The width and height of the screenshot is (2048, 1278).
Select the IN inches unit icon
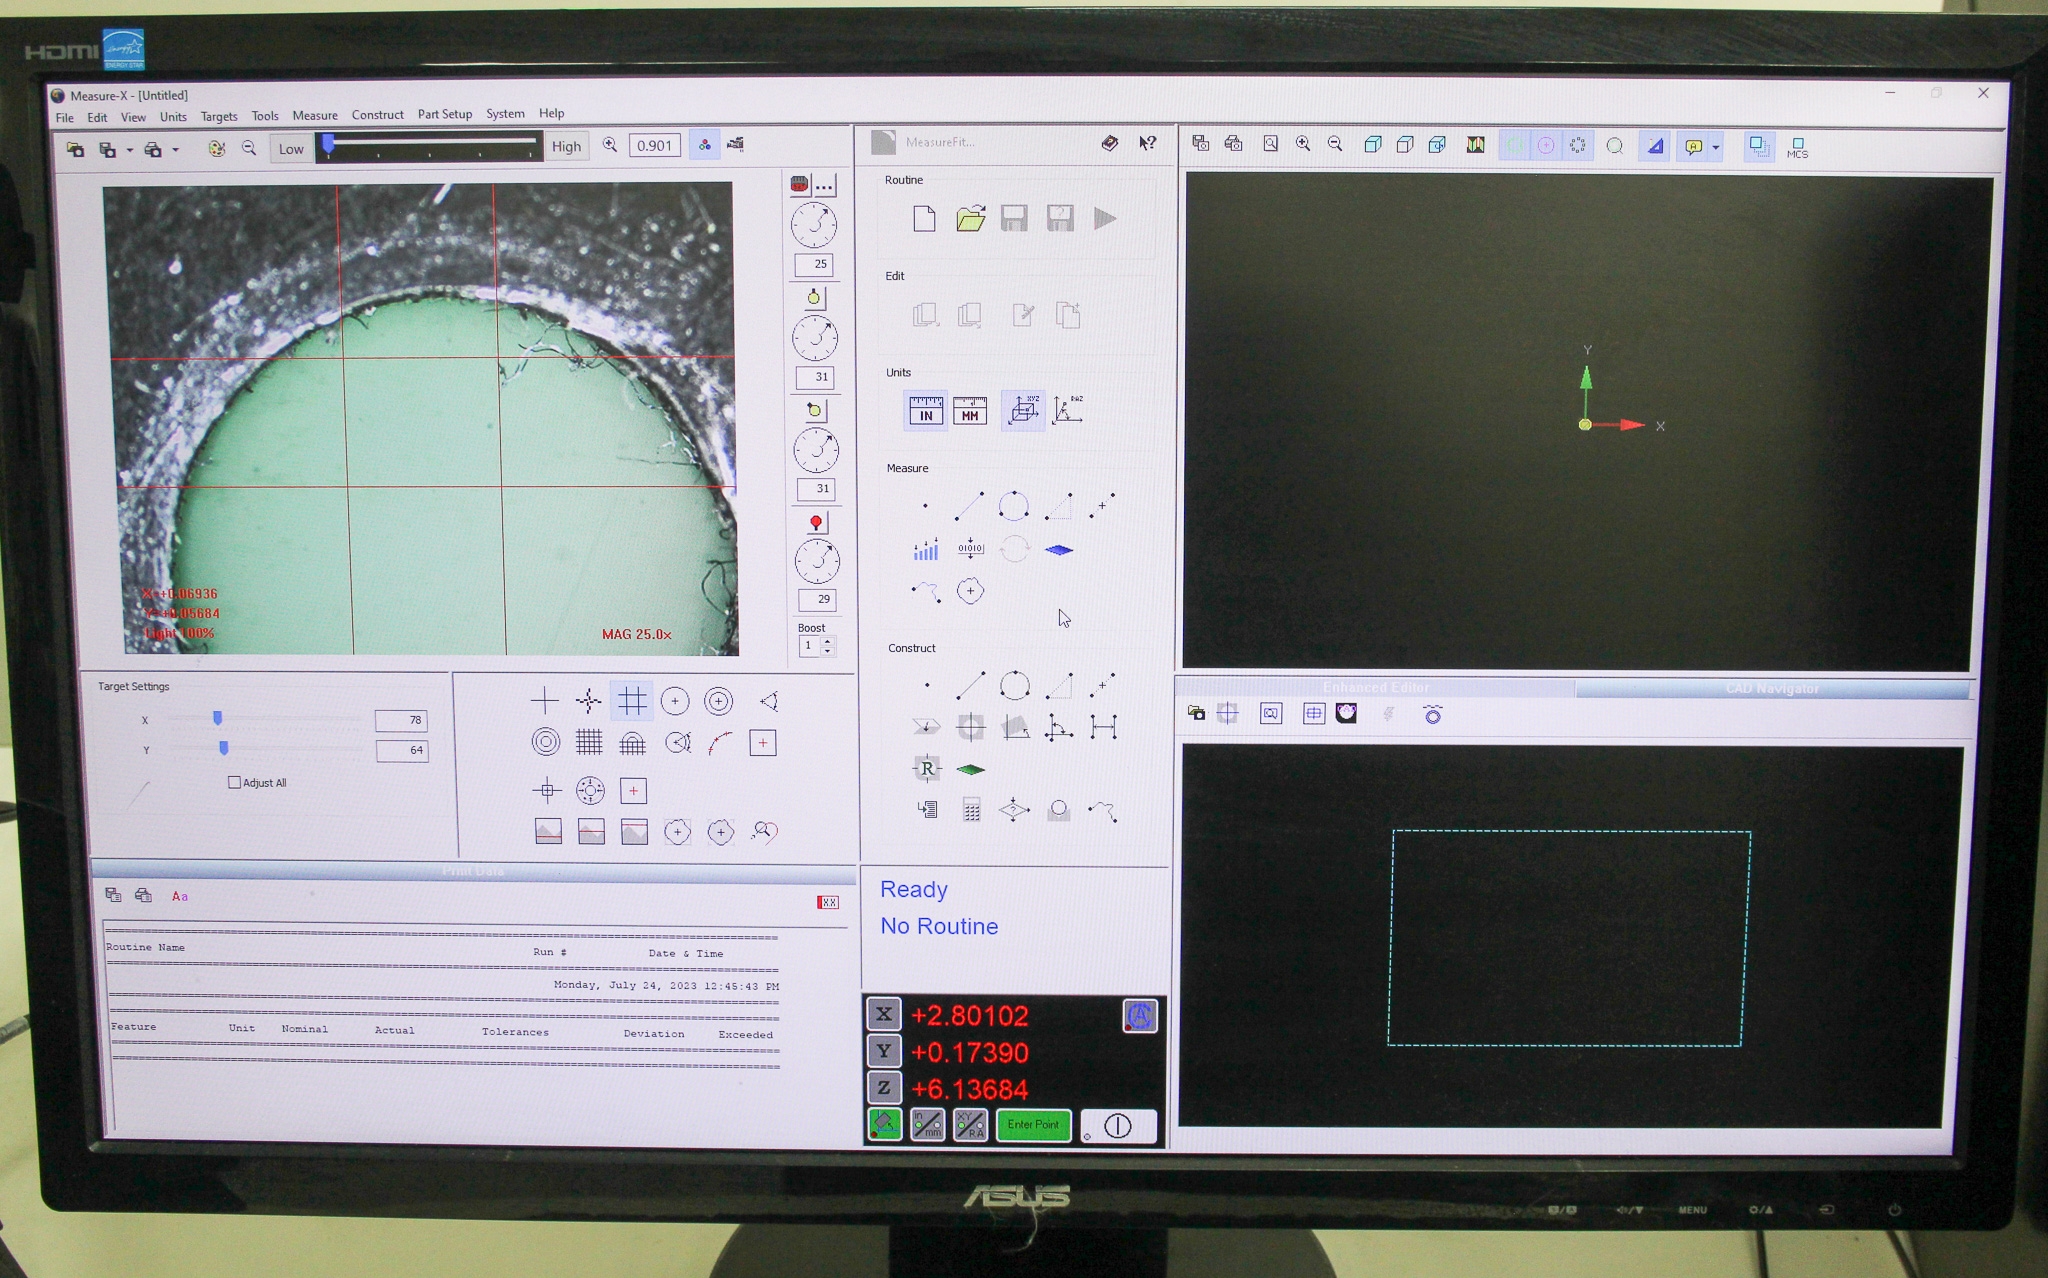coord(925,412)
